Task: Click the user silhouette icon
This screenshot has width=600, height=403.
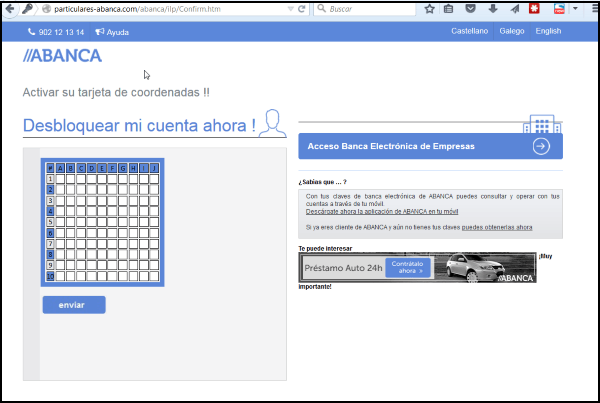Action: [272, 123]
